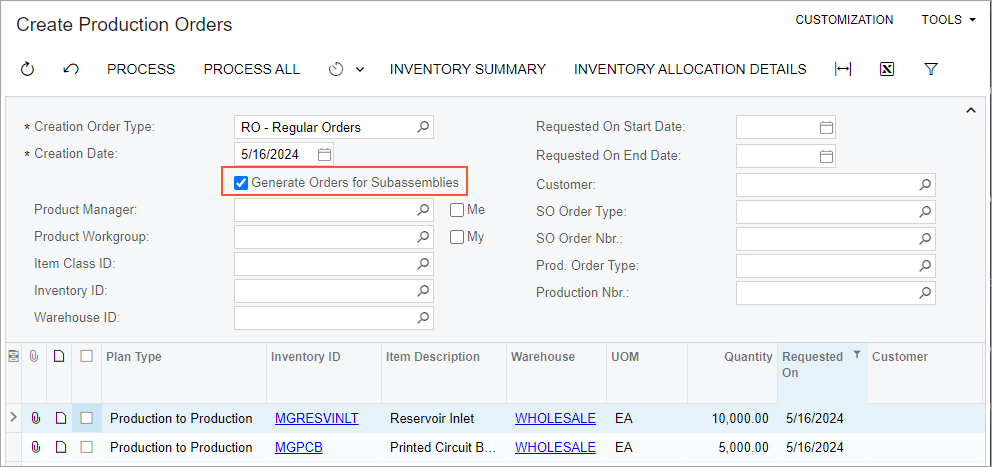Click the Fit to Screen columns icon

843,69
